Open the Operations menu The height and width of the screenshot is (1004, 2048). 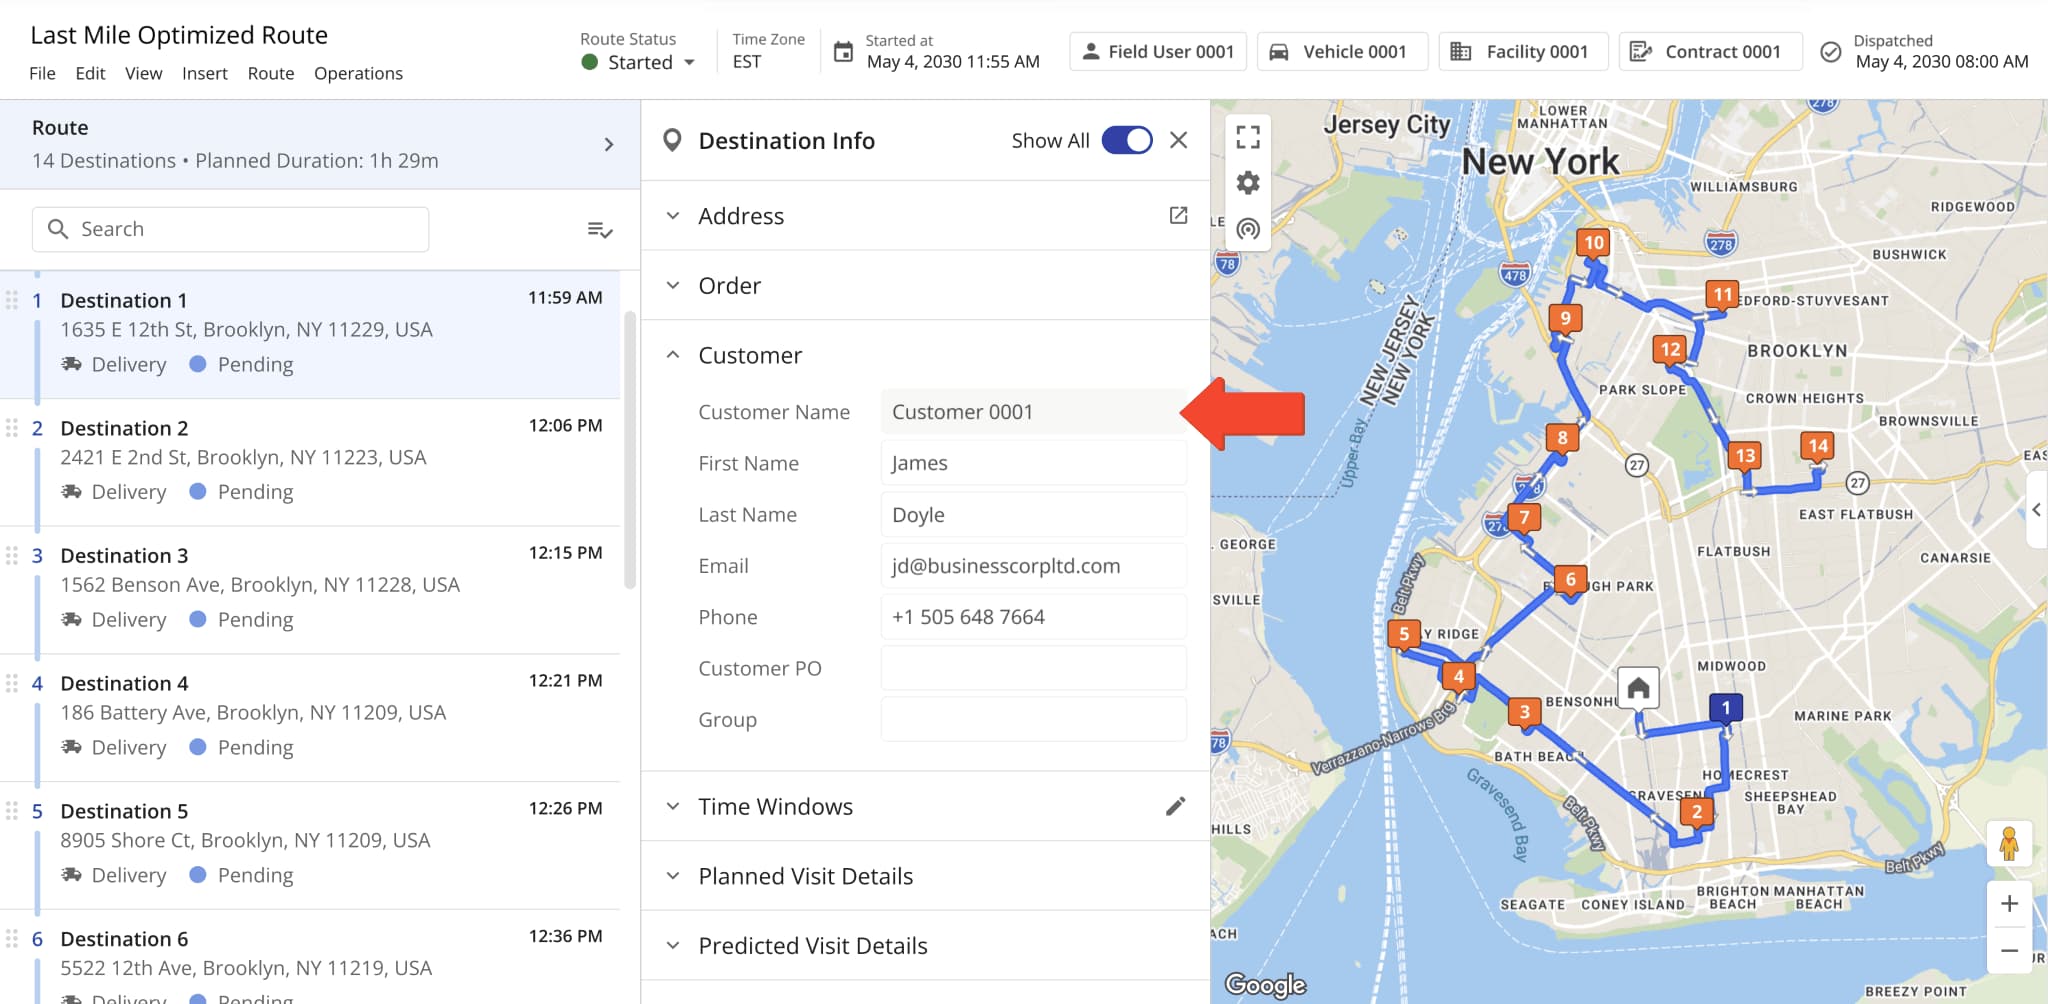pos(358,73)
